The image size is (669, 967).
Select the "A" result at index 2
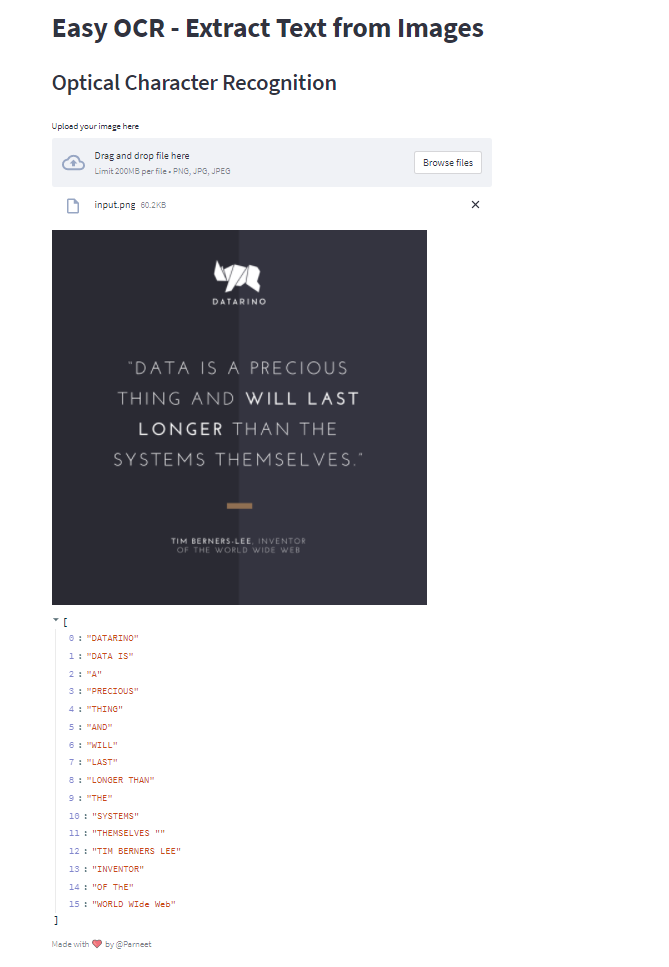point(94,674)
